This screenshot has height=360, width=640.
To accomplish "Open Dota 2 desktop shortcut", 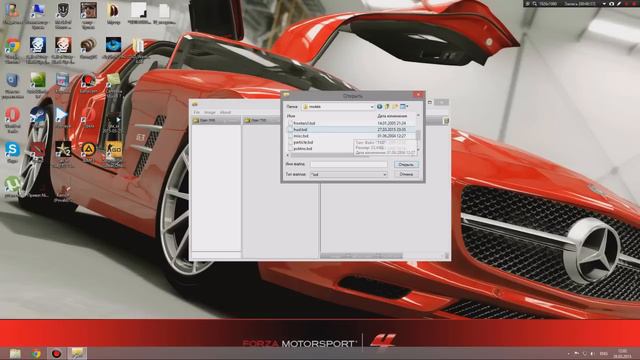I will [38, 150].
